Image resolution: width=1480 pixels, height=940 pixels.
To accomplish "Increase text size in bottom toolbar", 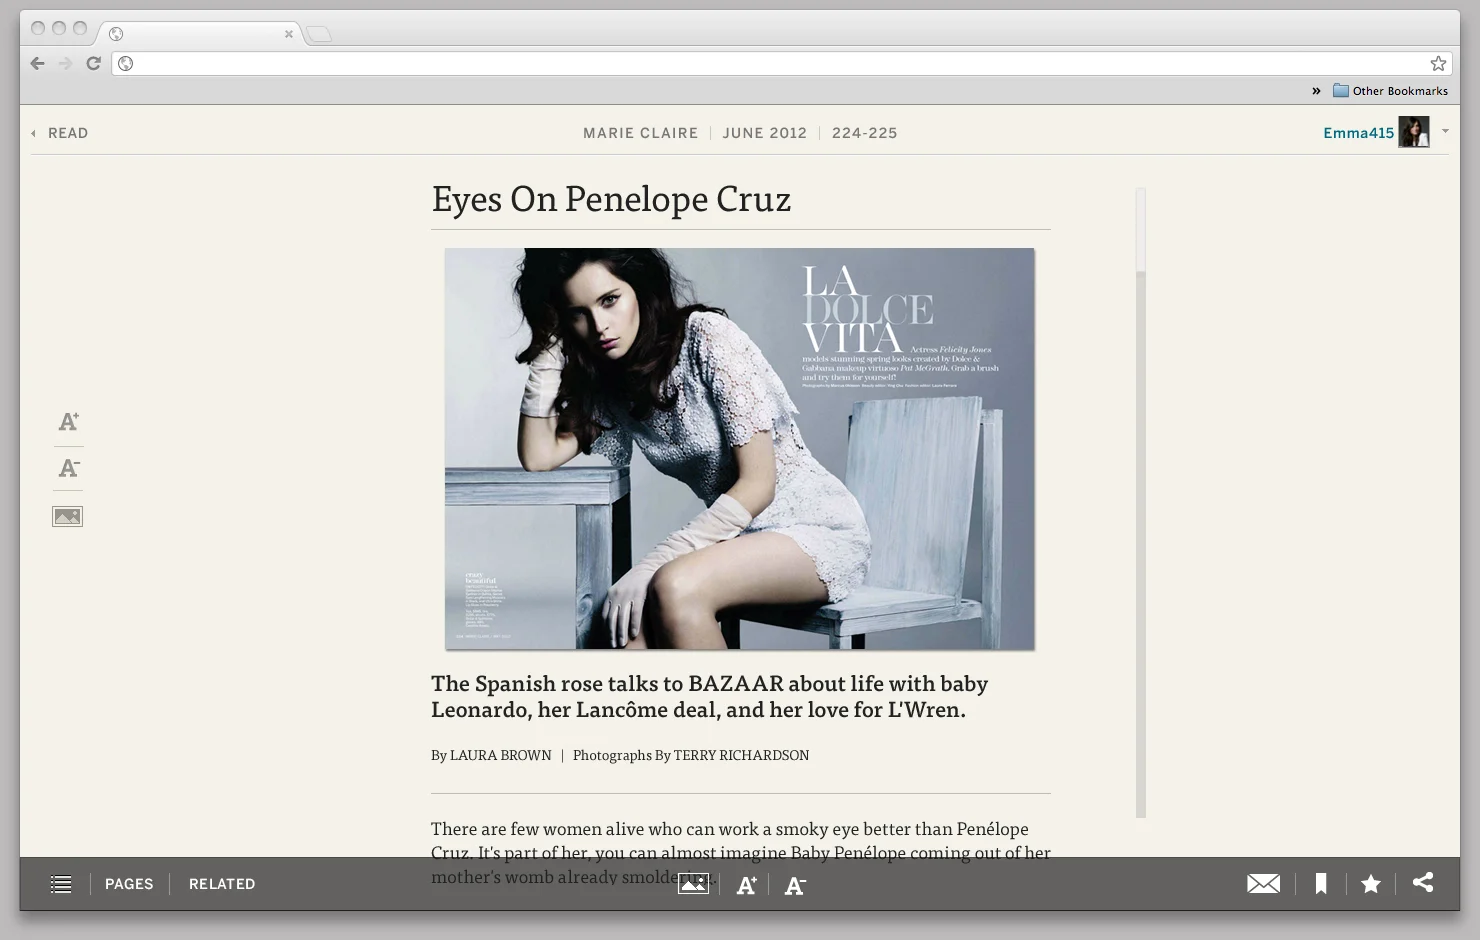I will pyautogui.click(x=746, y=885).
